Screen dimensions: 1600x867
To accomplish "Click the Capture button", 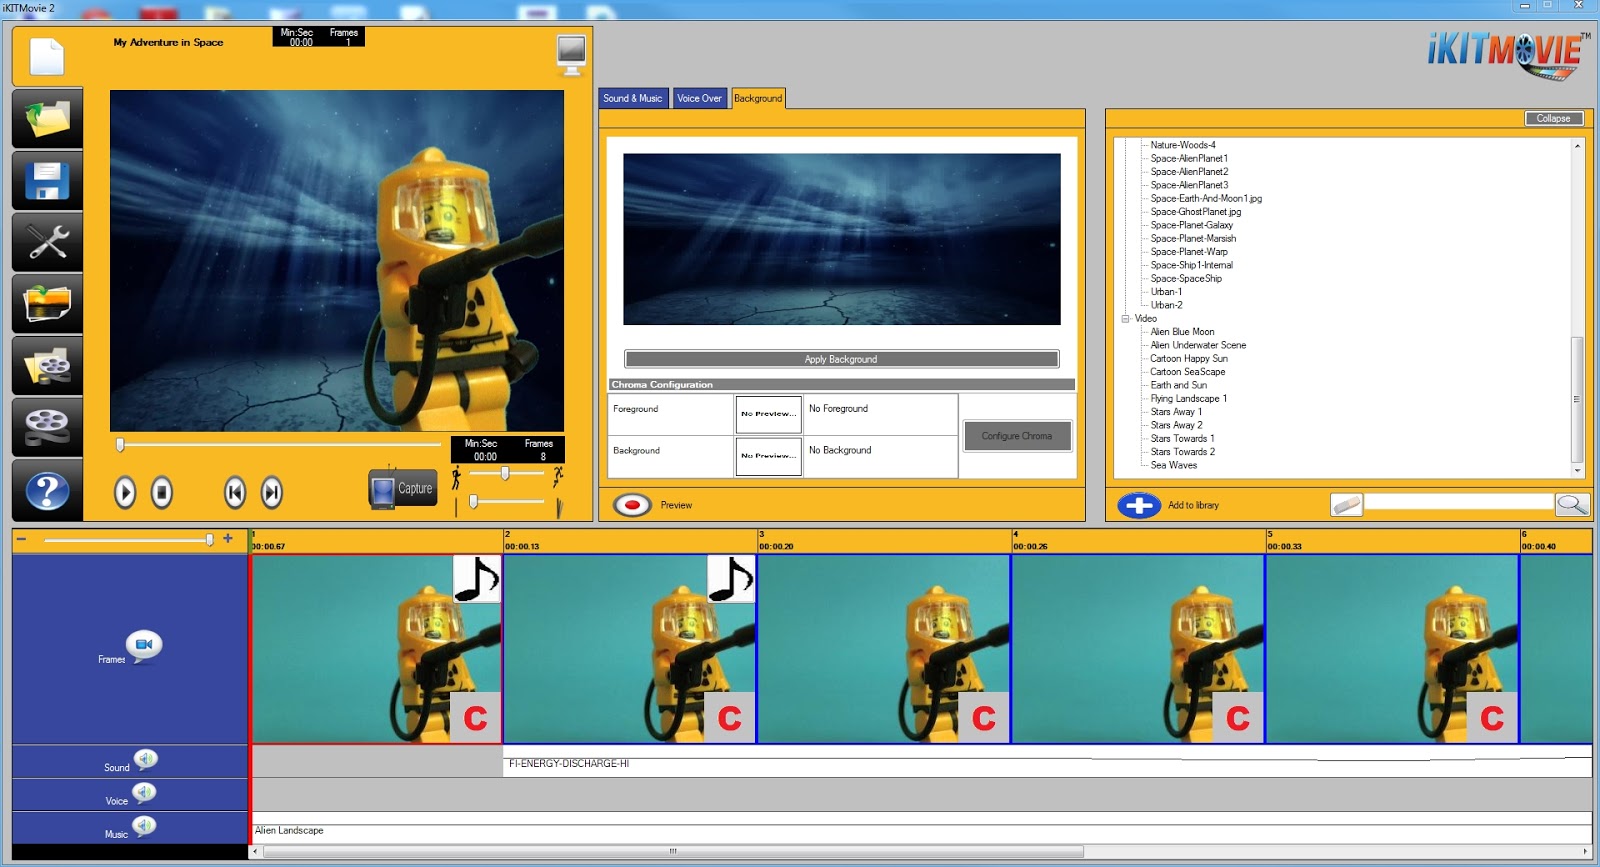I will click(x=403, y=488).
